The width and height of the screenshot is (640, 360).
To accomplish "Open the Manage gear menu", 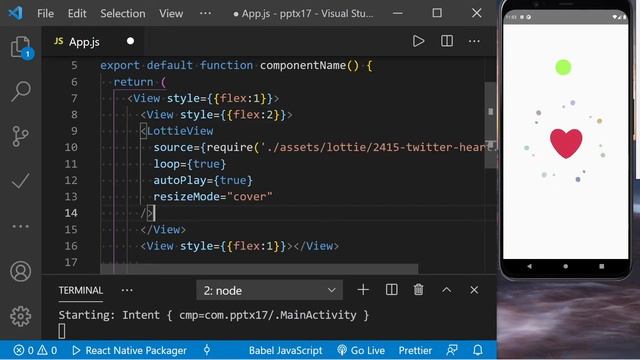I will click(20, 316).
